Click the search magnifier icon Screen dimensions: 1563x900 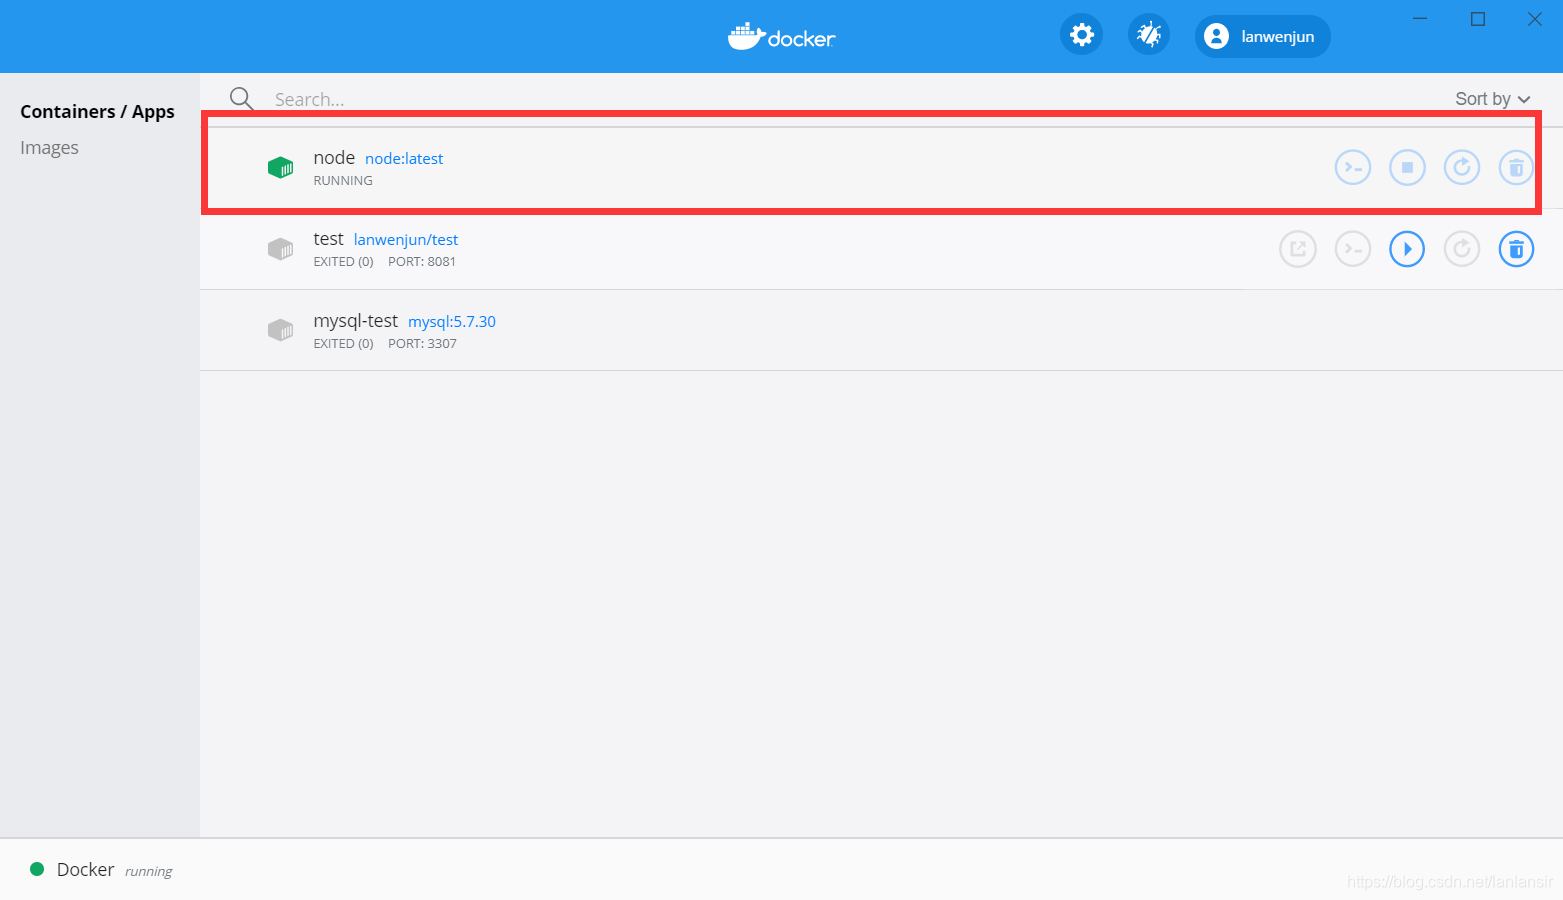[241, 98]
